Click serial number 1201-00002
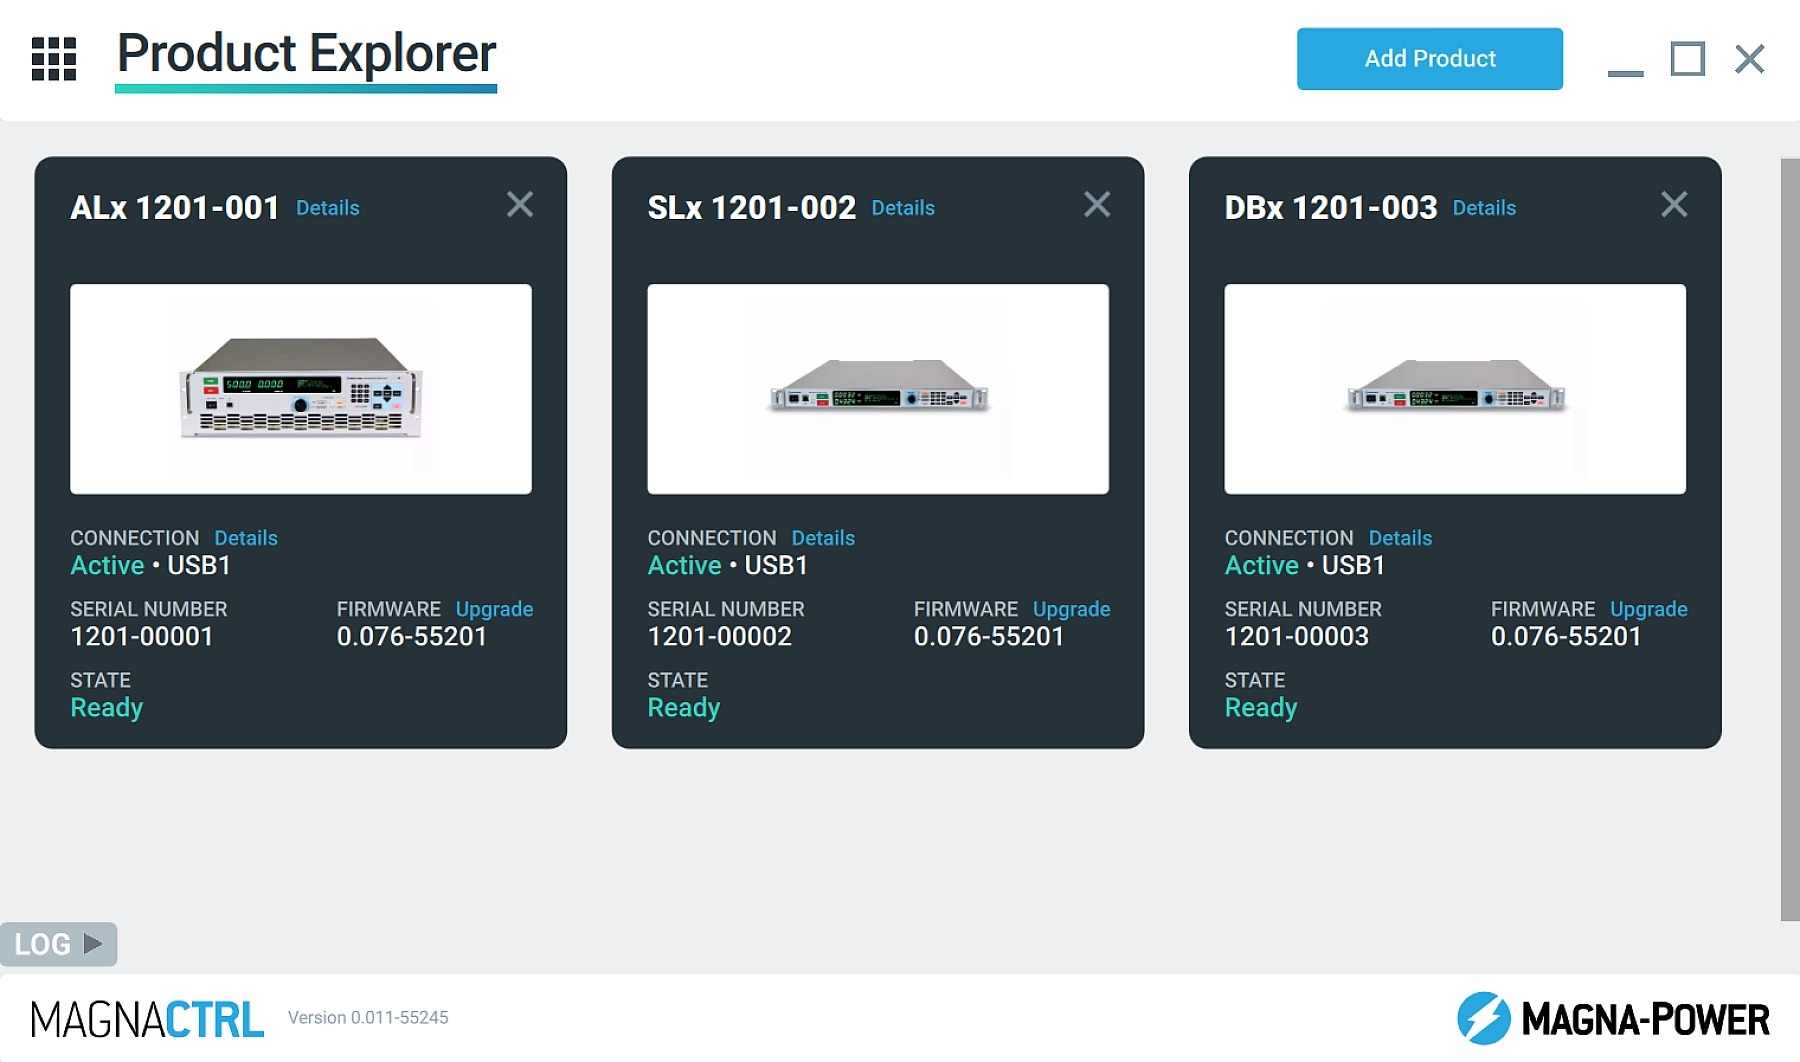1800x1062 pixels. (719, 637)
